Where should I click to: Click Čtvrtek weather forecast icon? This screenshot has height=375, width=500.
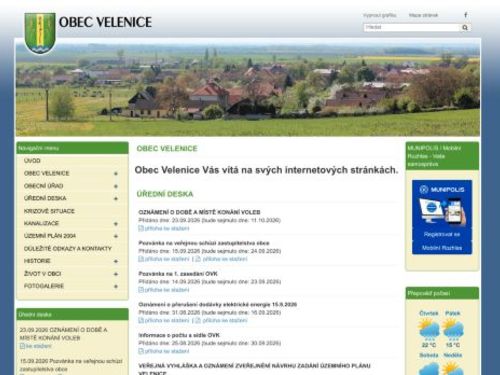[x=429, y=330]
